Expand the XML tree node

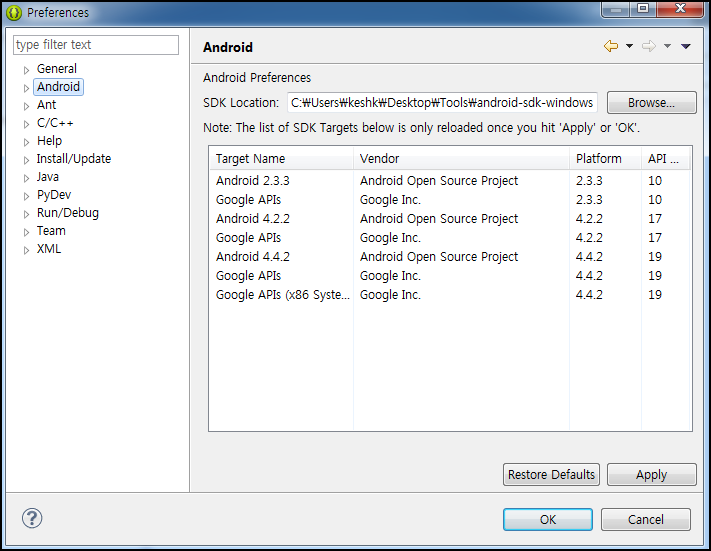click(26, 250)
